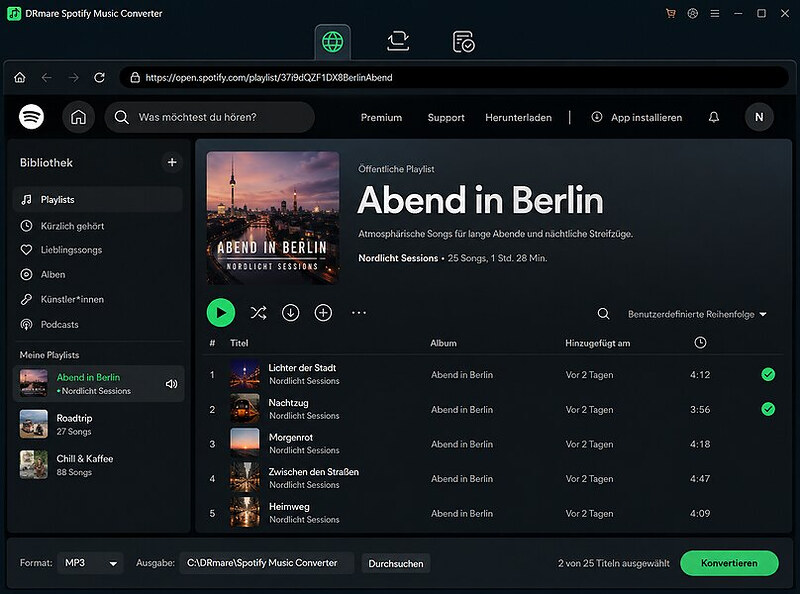Uncheck the Nachtzug selection checkmark

click(768, 409)
